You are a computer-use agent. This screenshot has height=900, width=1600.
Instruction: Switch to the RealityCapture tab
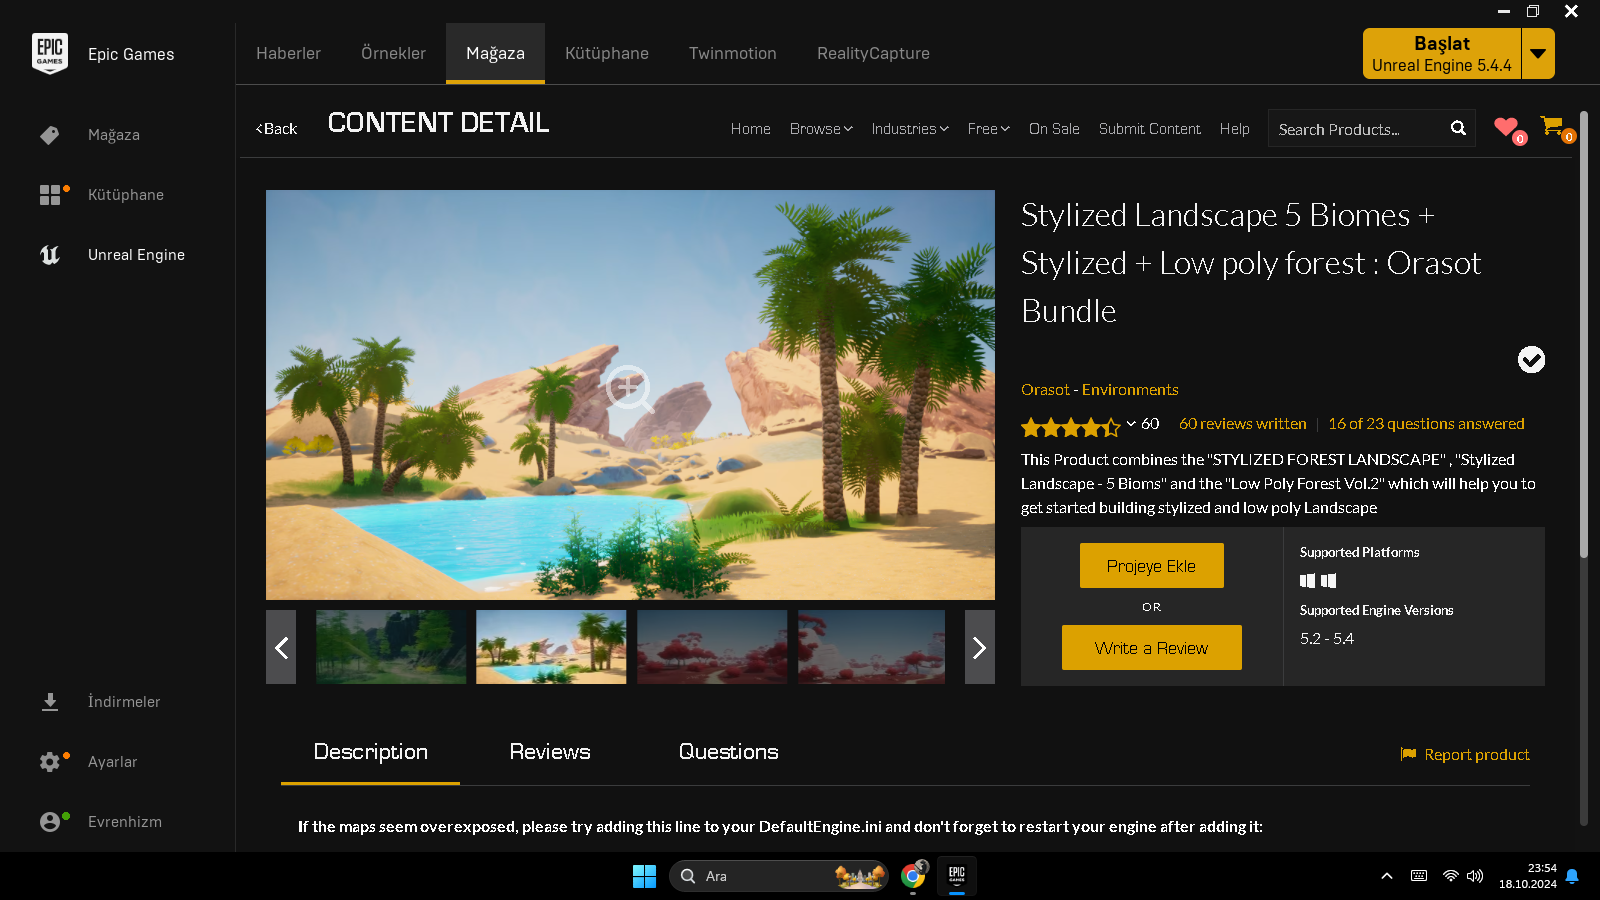click(873, 53)
